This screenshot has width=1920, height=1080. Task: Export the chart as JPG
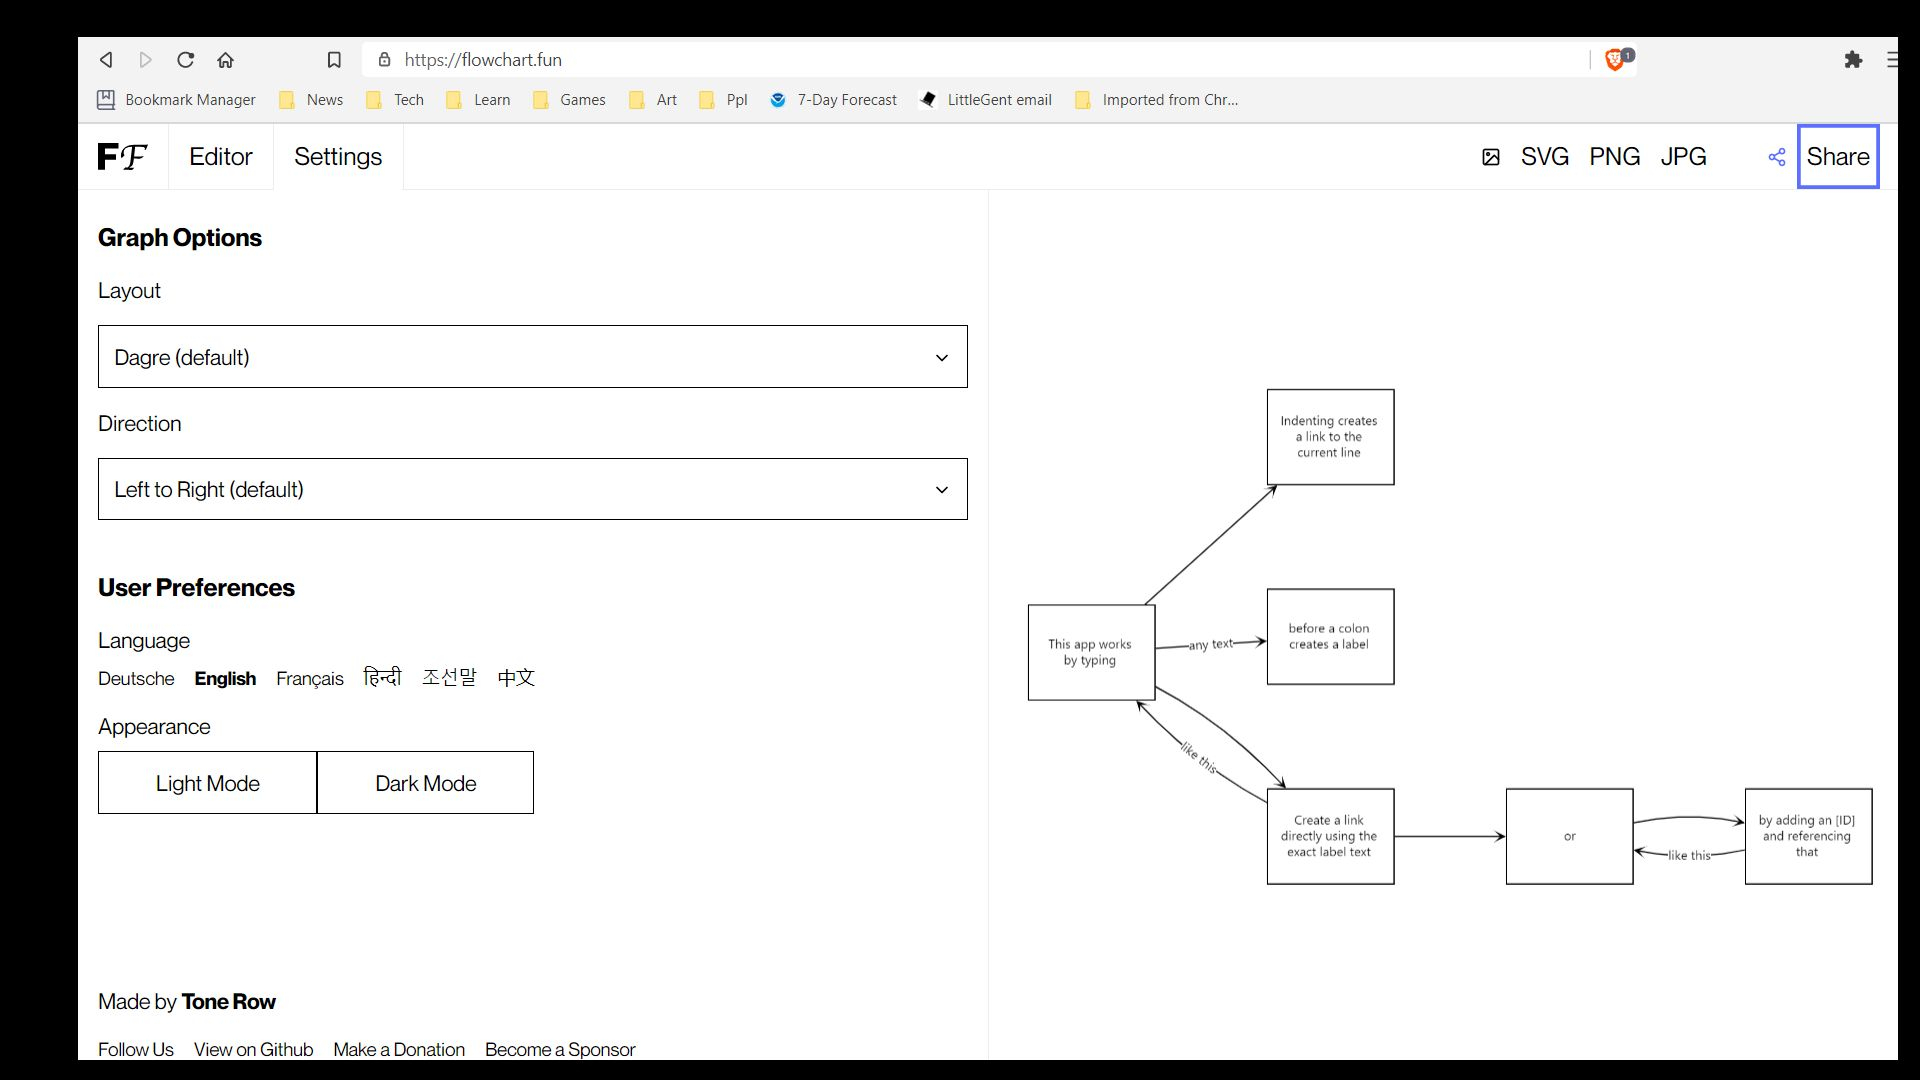click(1684, 157)
